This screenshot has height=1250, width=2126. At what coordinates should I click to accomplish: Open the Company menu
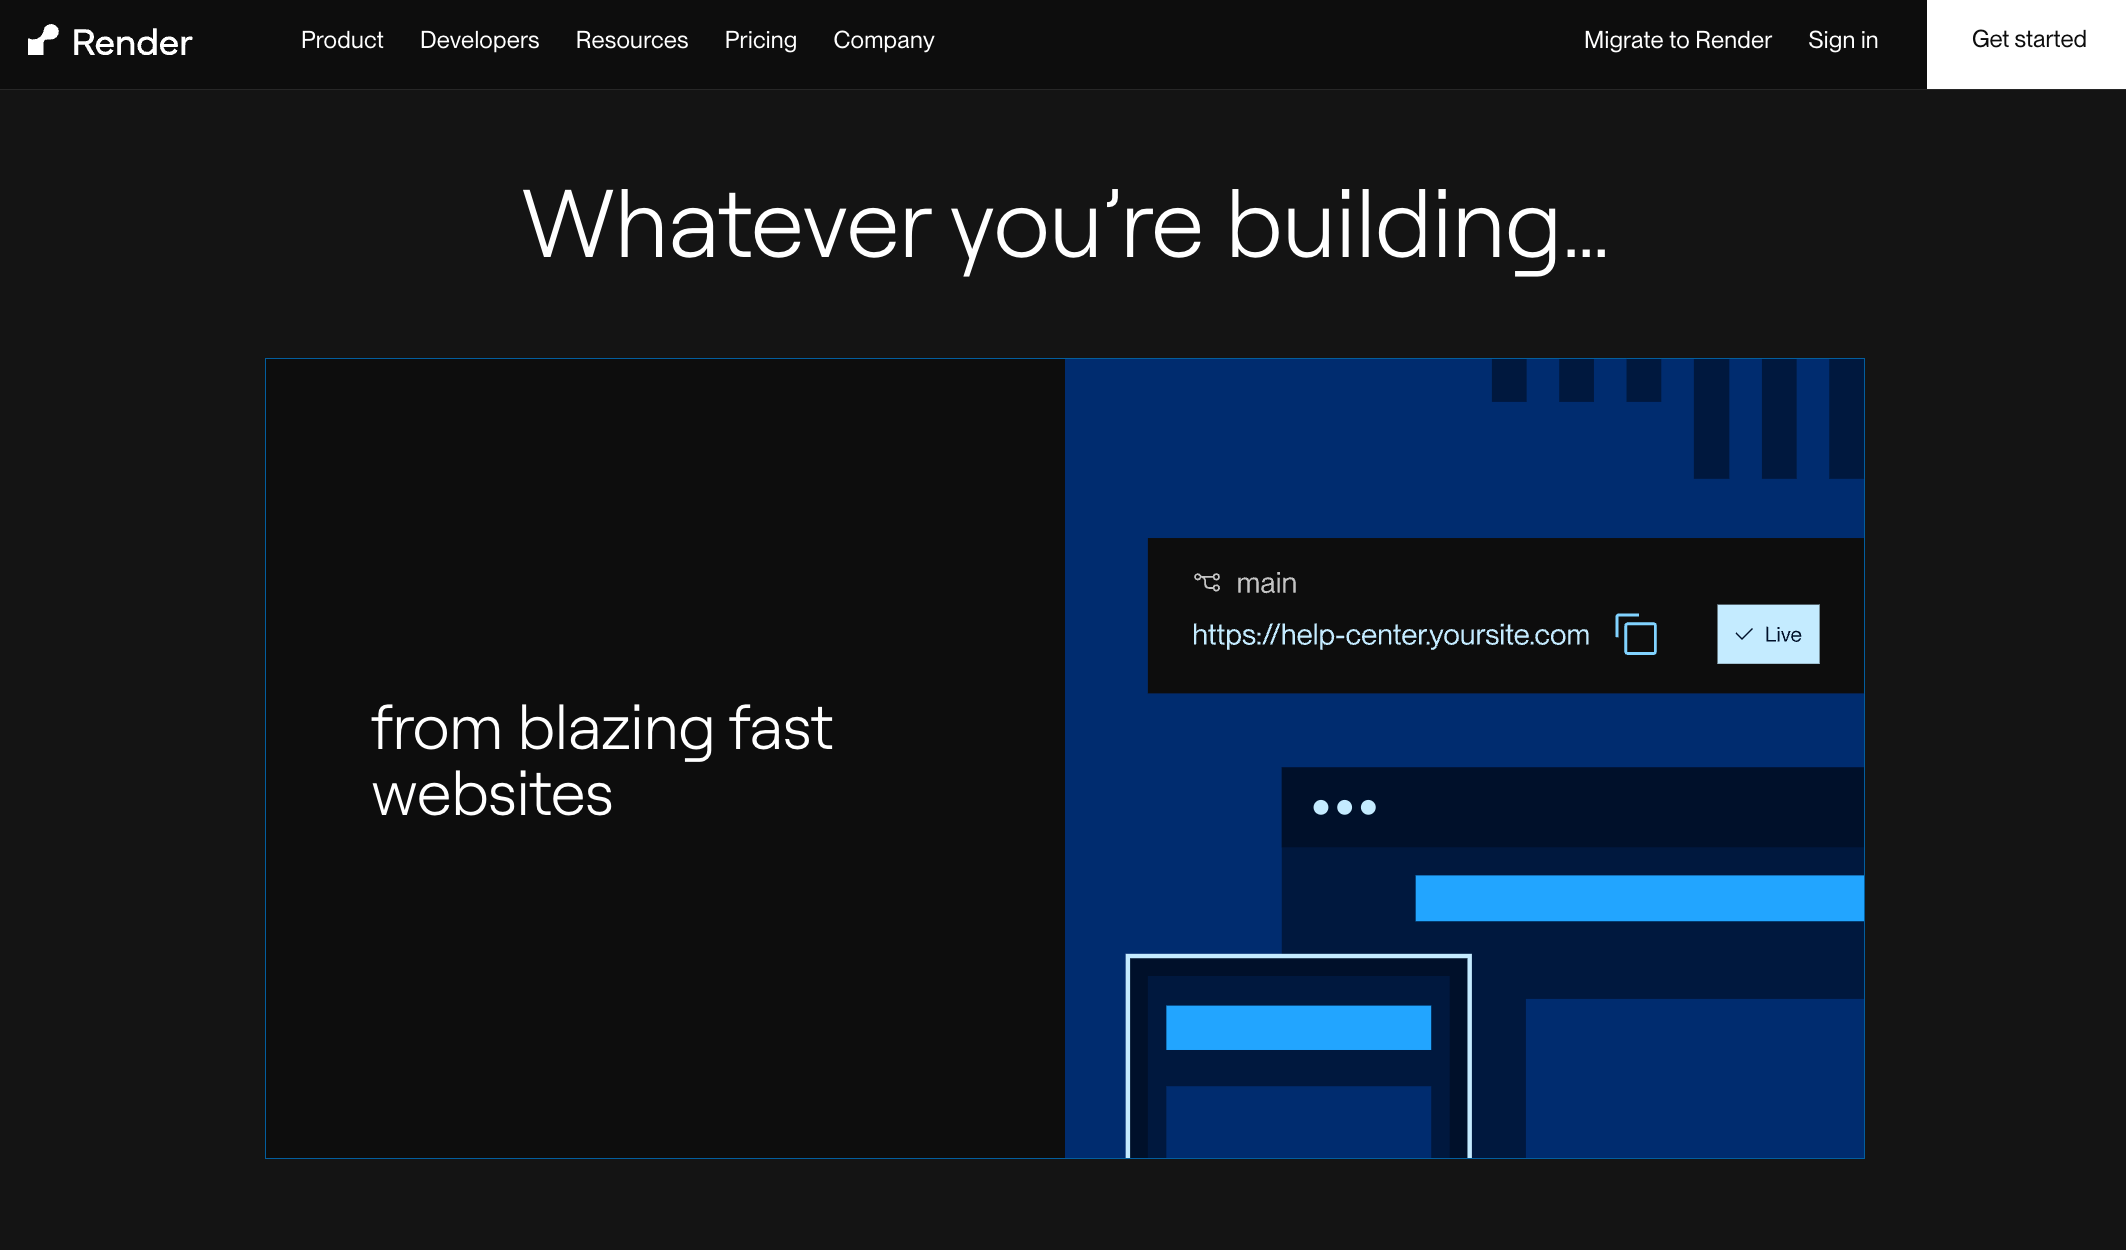tap(884, 40)
